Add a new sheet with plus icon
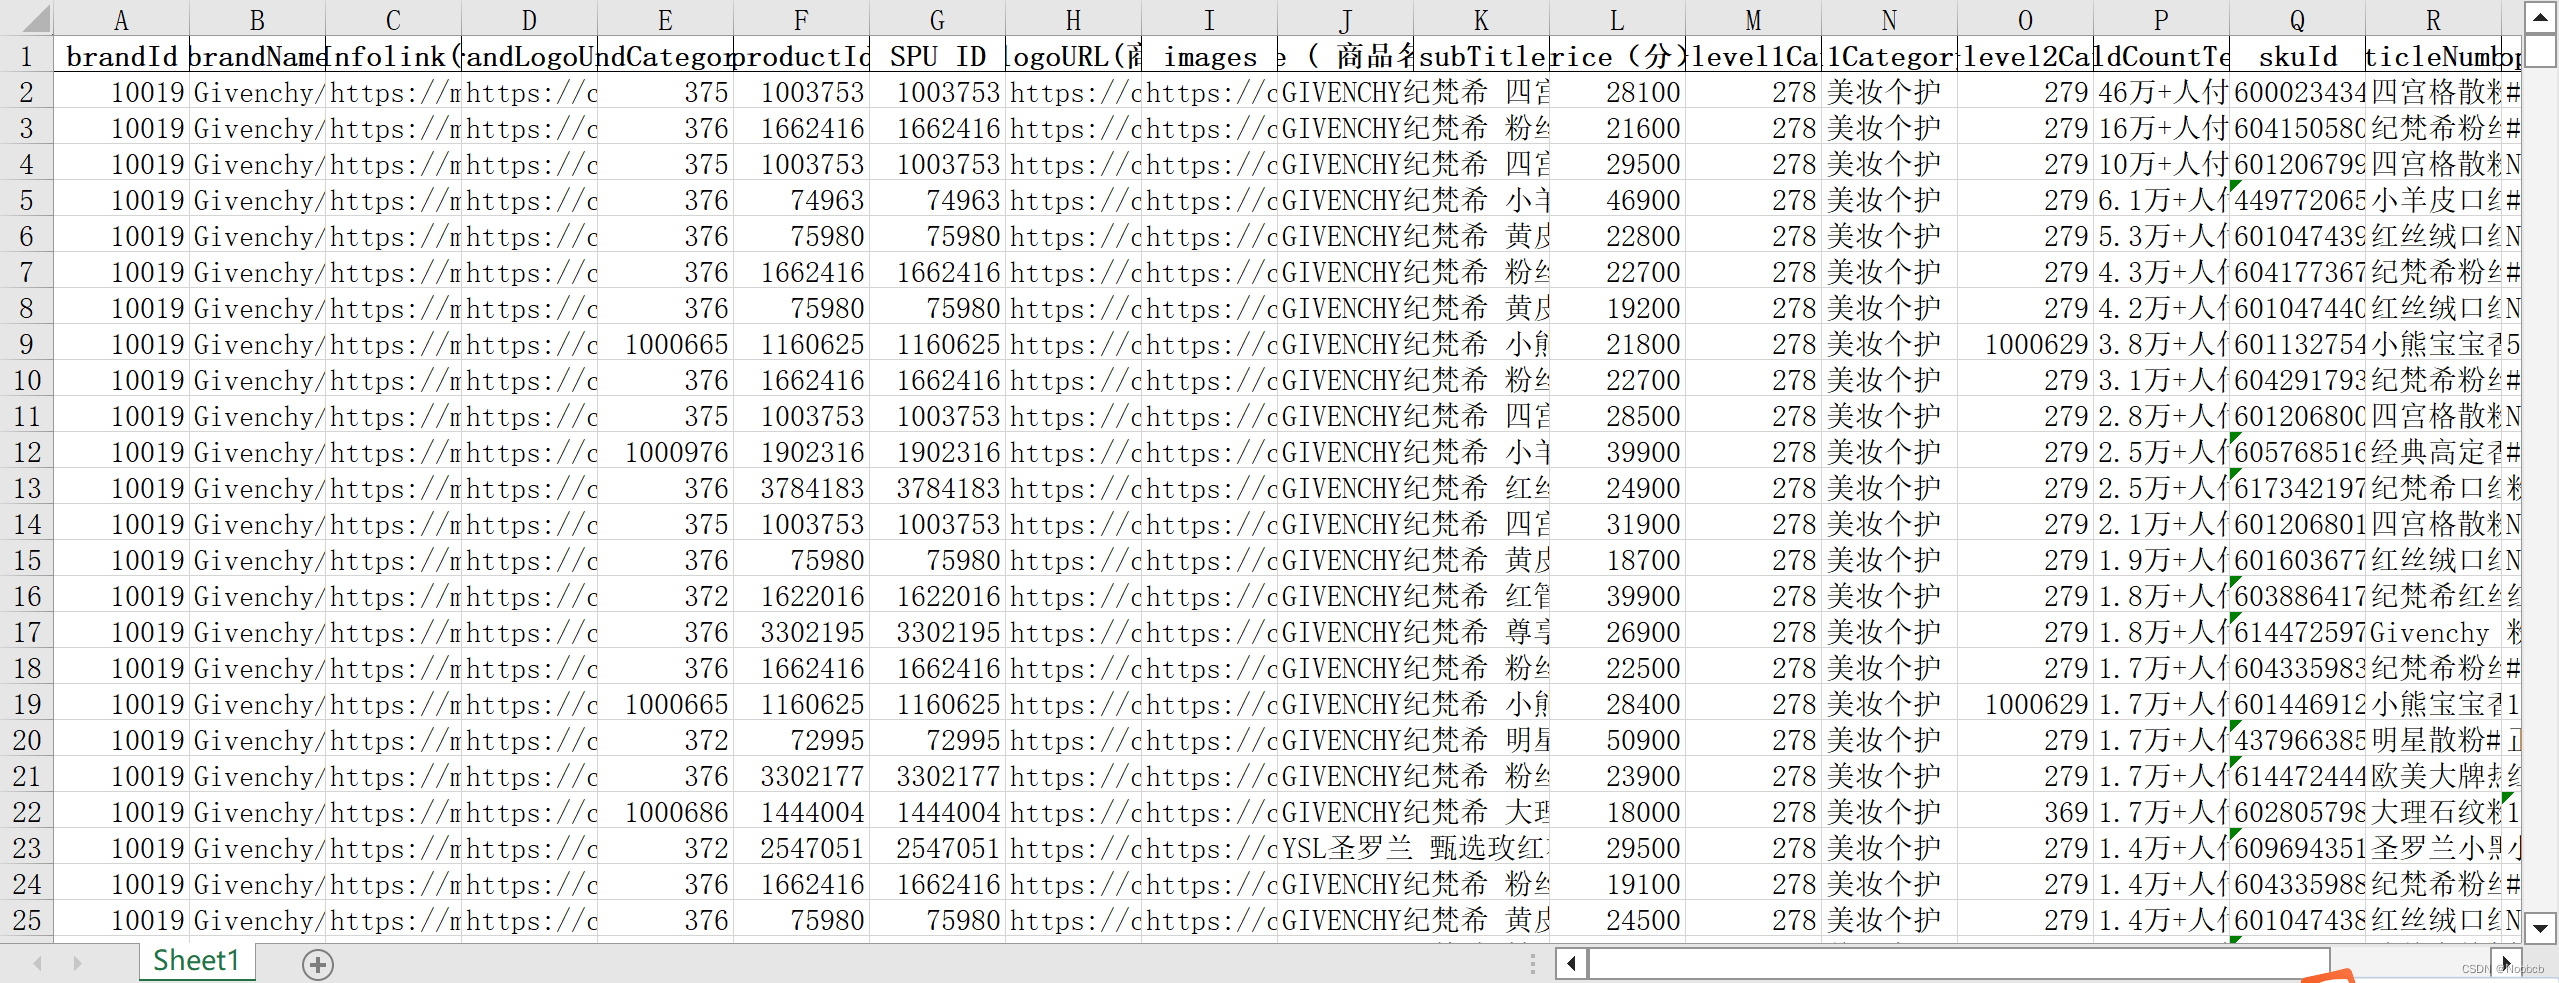This screenshot has width=2559, height=983. tap(318, 964)
